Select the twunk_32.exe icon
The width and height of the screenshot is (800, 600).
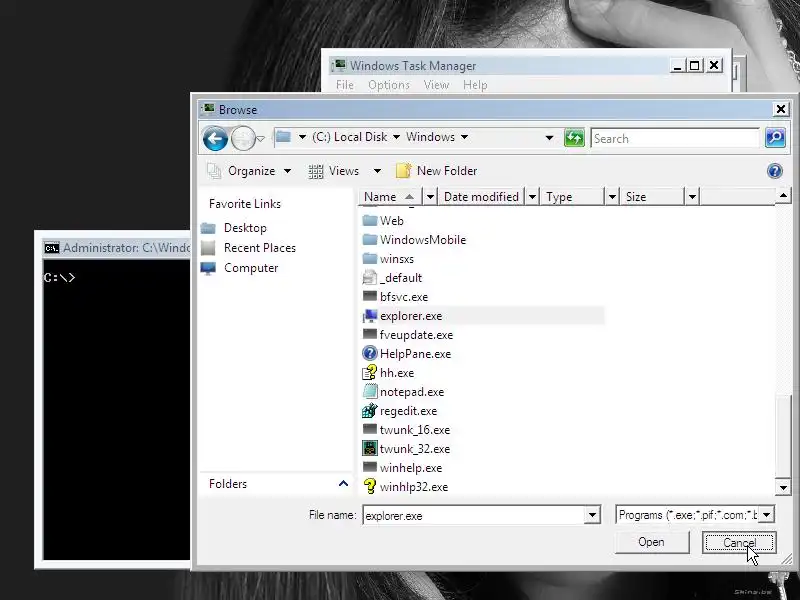point(370,448)
